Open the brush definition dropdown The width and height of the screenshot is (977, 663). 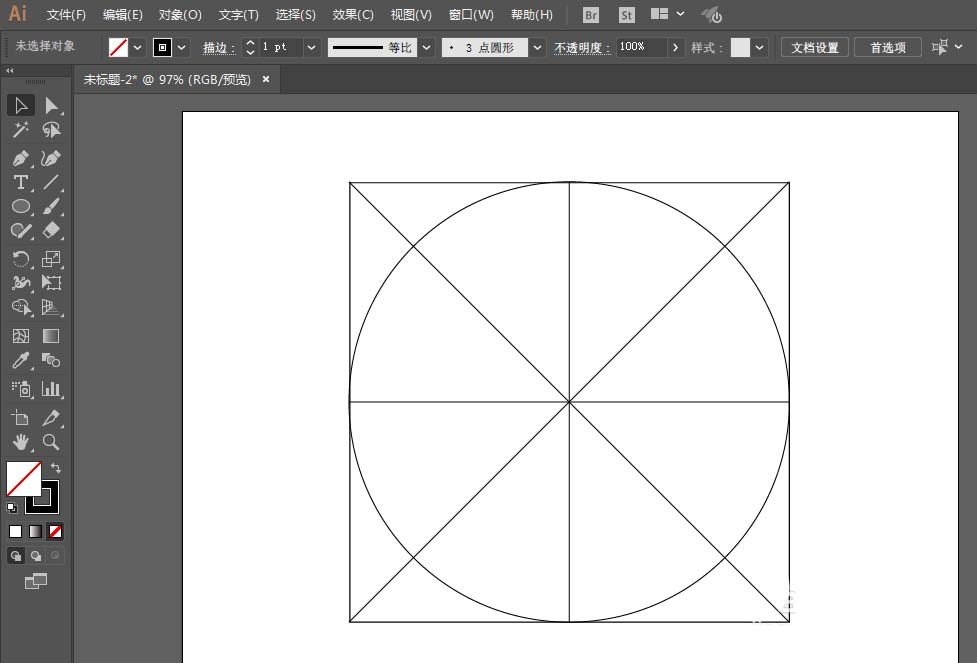pyautogui.click(x=537, y=47)
